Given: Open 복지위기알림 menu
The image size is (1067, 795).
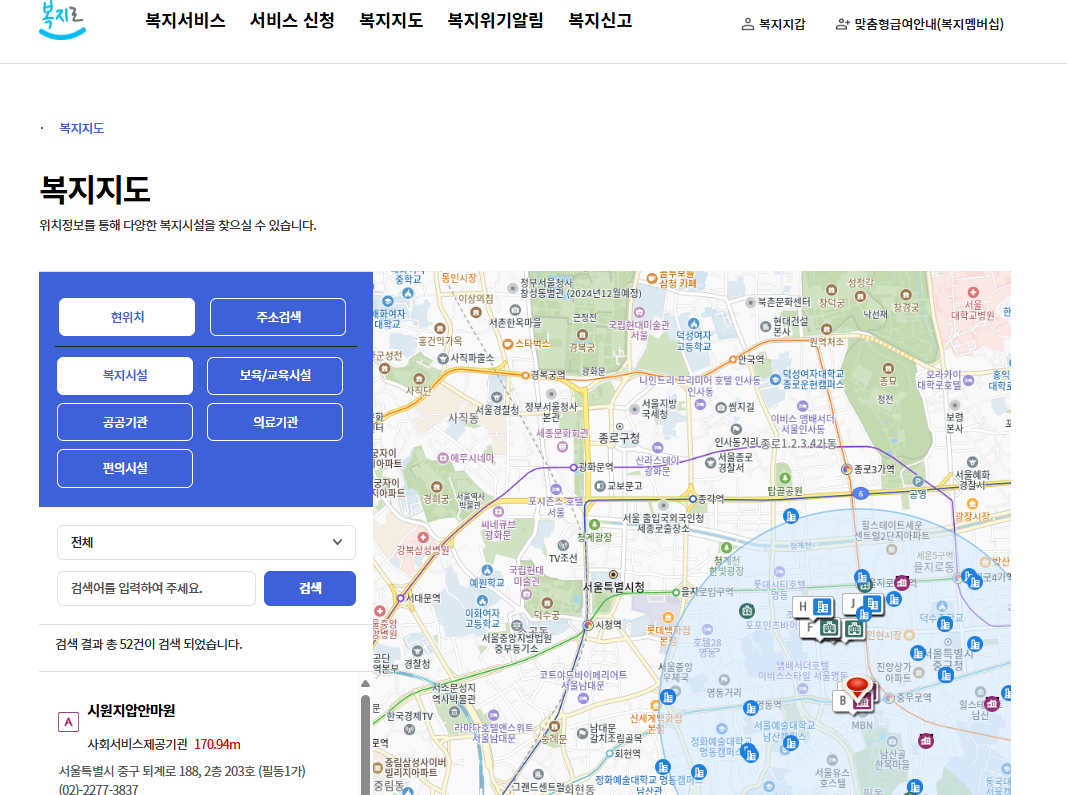Looking at the screenshot, I should [495, 20].
